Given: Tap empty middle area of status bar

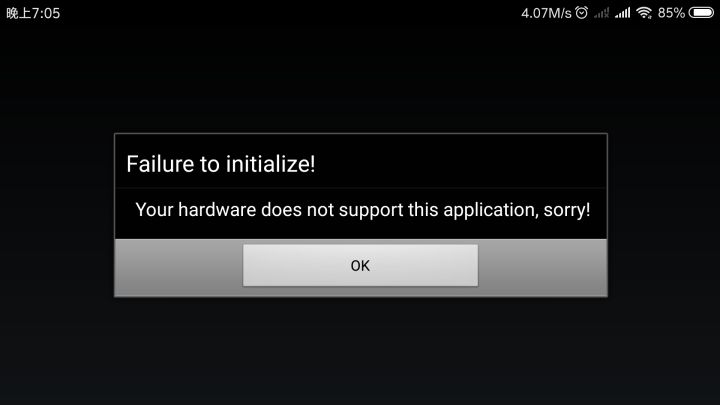Looking at the screenshot, I should (289, 13).
